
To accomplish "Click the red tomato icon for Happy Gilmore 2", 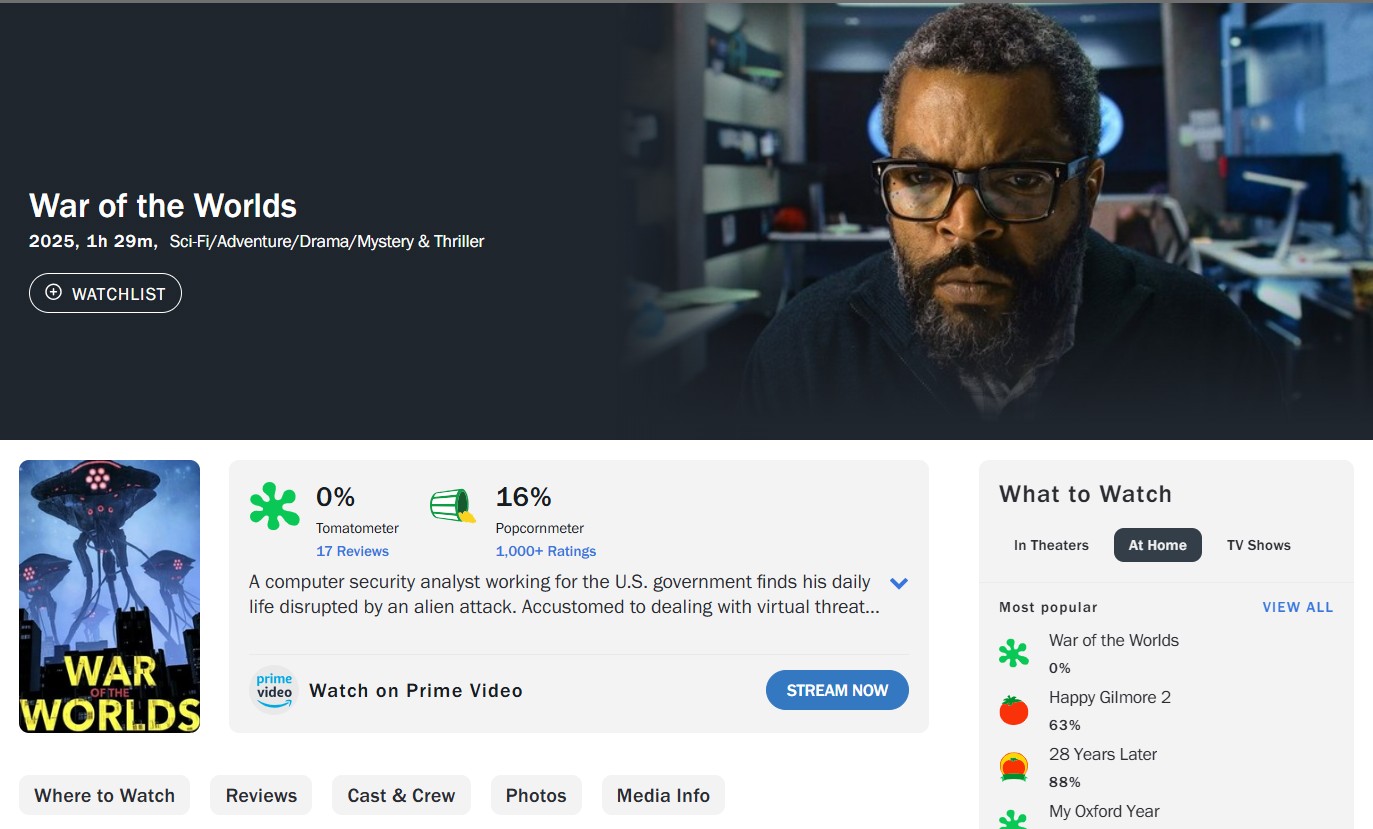I will pyautogui.click(x=1013, y=711).
